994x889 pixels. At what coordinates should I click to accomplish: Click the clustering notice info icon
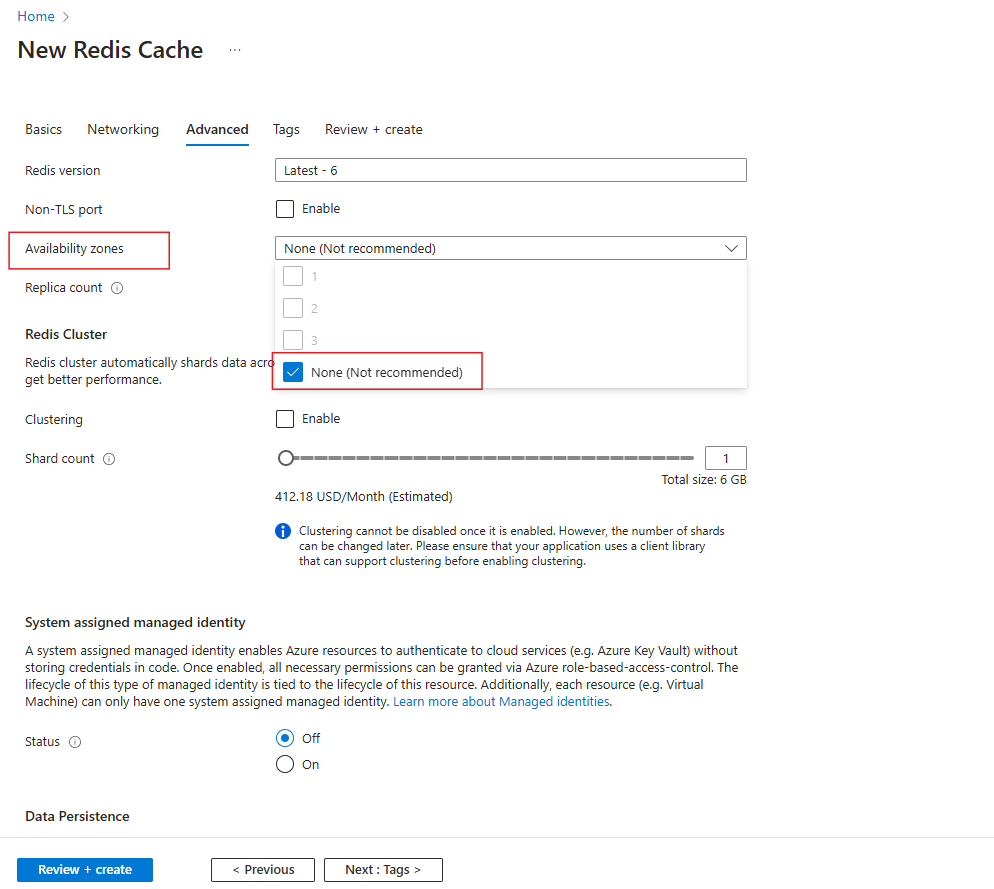(x=283, y=531)
